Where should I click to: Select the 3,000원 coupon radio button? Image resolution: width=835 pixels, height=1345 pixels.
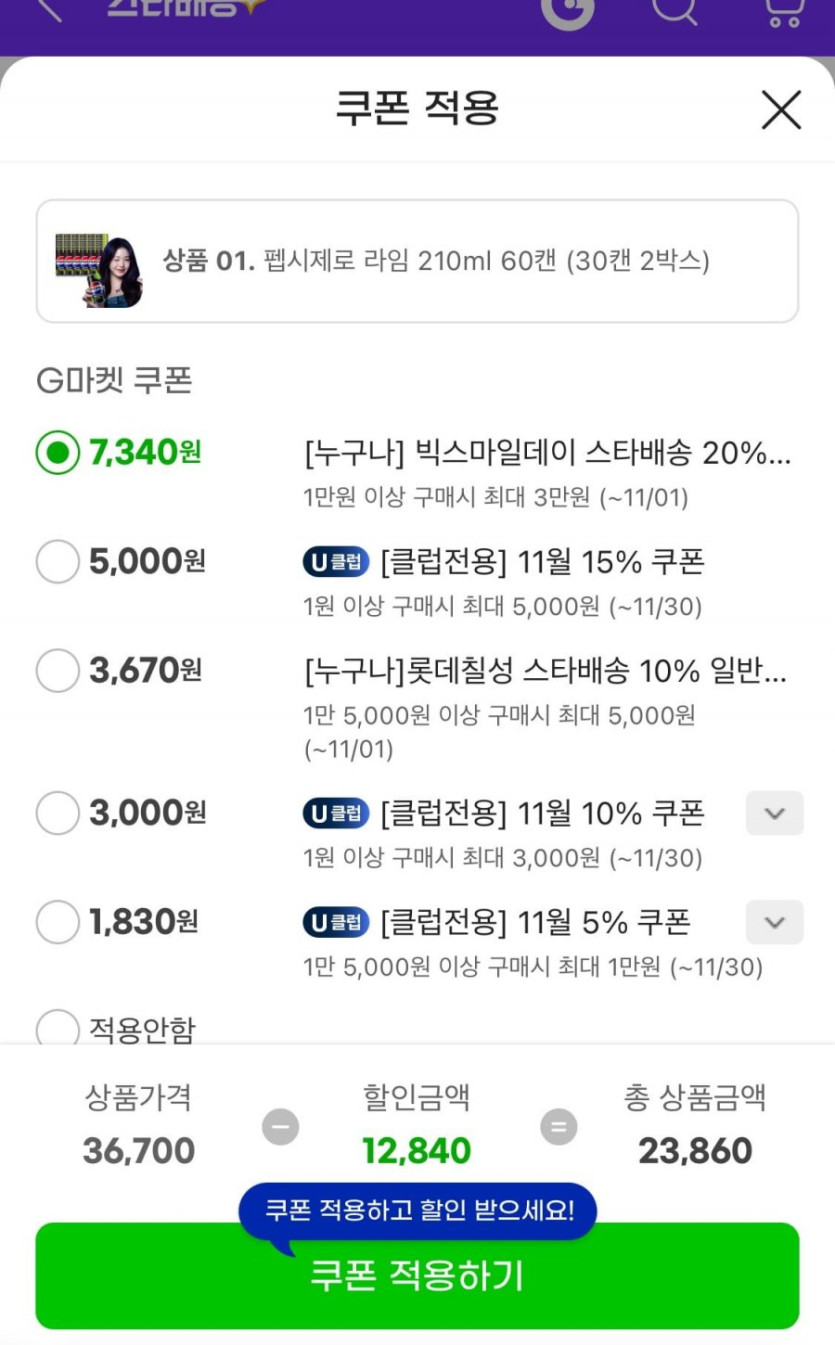(x=57, y=813)
